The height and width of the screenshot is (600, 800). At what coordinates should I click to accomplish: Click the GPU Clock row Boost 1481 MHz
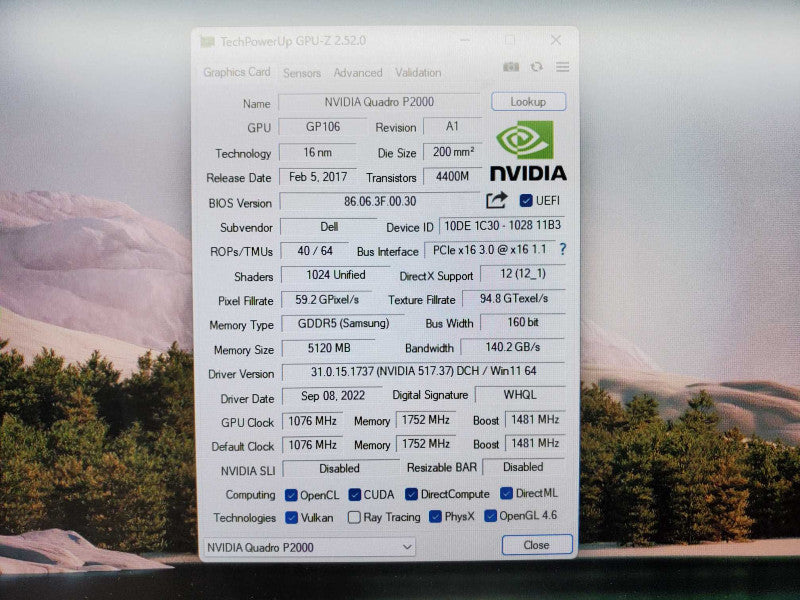point(535,419)
